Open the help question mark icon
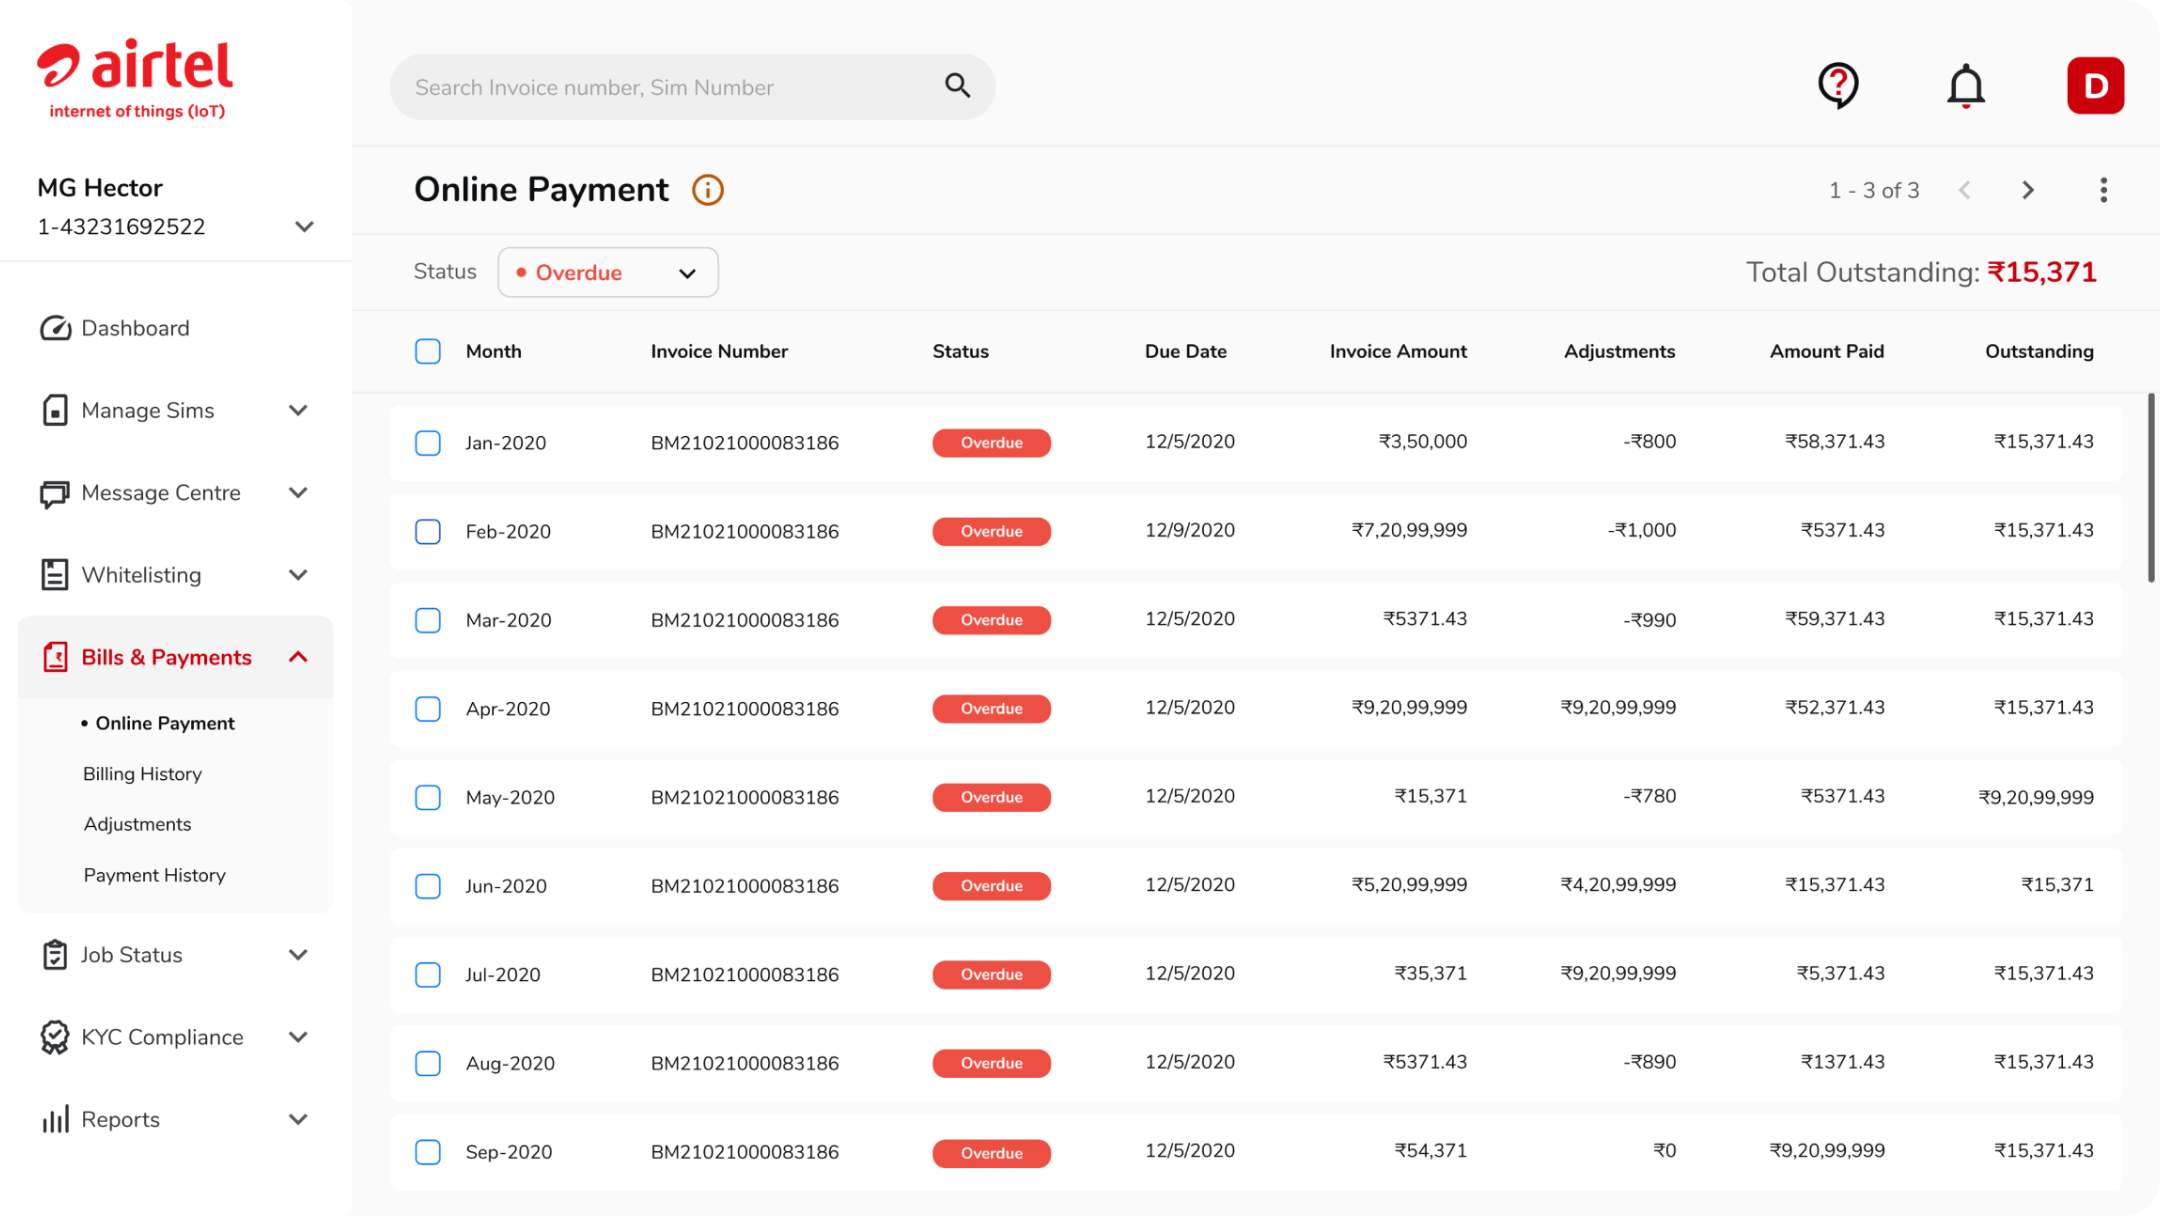2160x1216 pixels. click(1838, 86)
